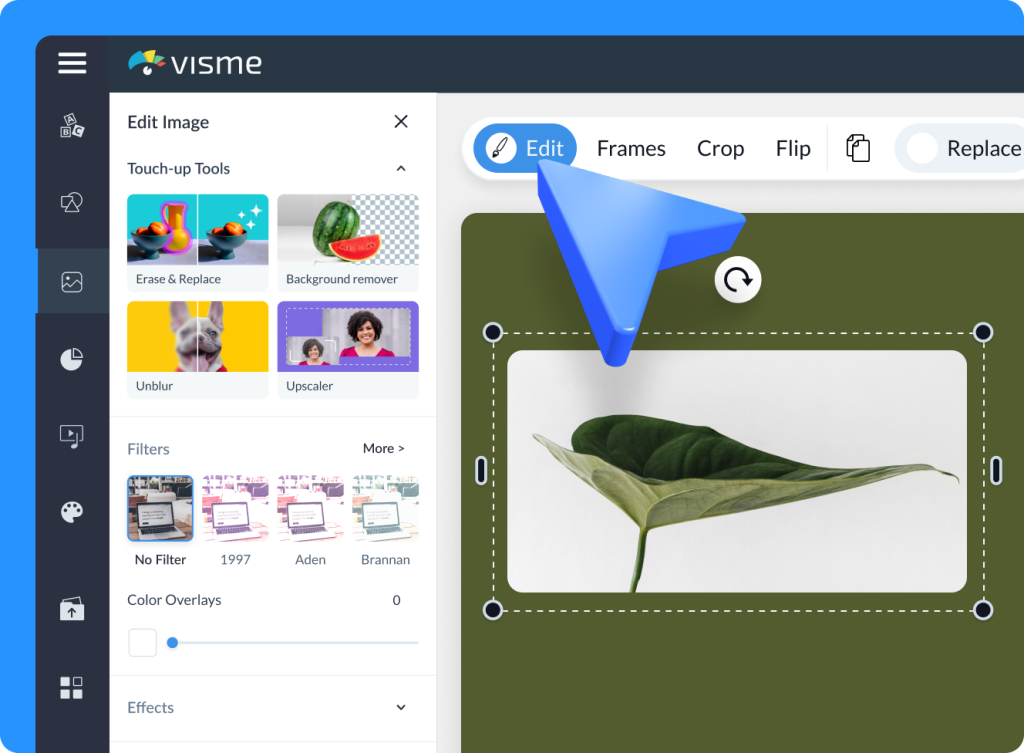1024x753 pixels.
Task: Select the text blocks sidebar icon
Action: (71, 126)
